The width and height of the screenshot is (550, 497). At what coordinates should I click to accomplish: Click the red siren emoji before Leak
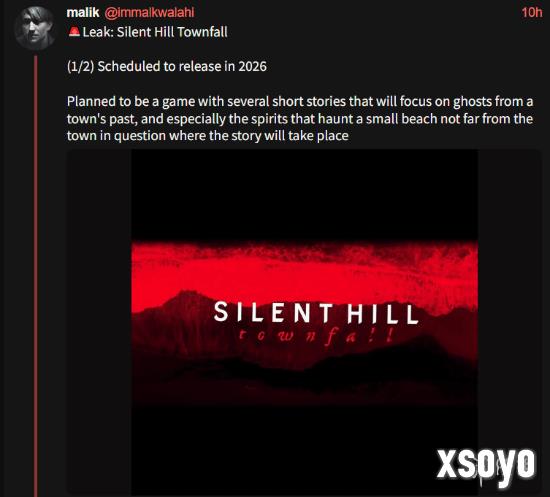pos(74,32)
